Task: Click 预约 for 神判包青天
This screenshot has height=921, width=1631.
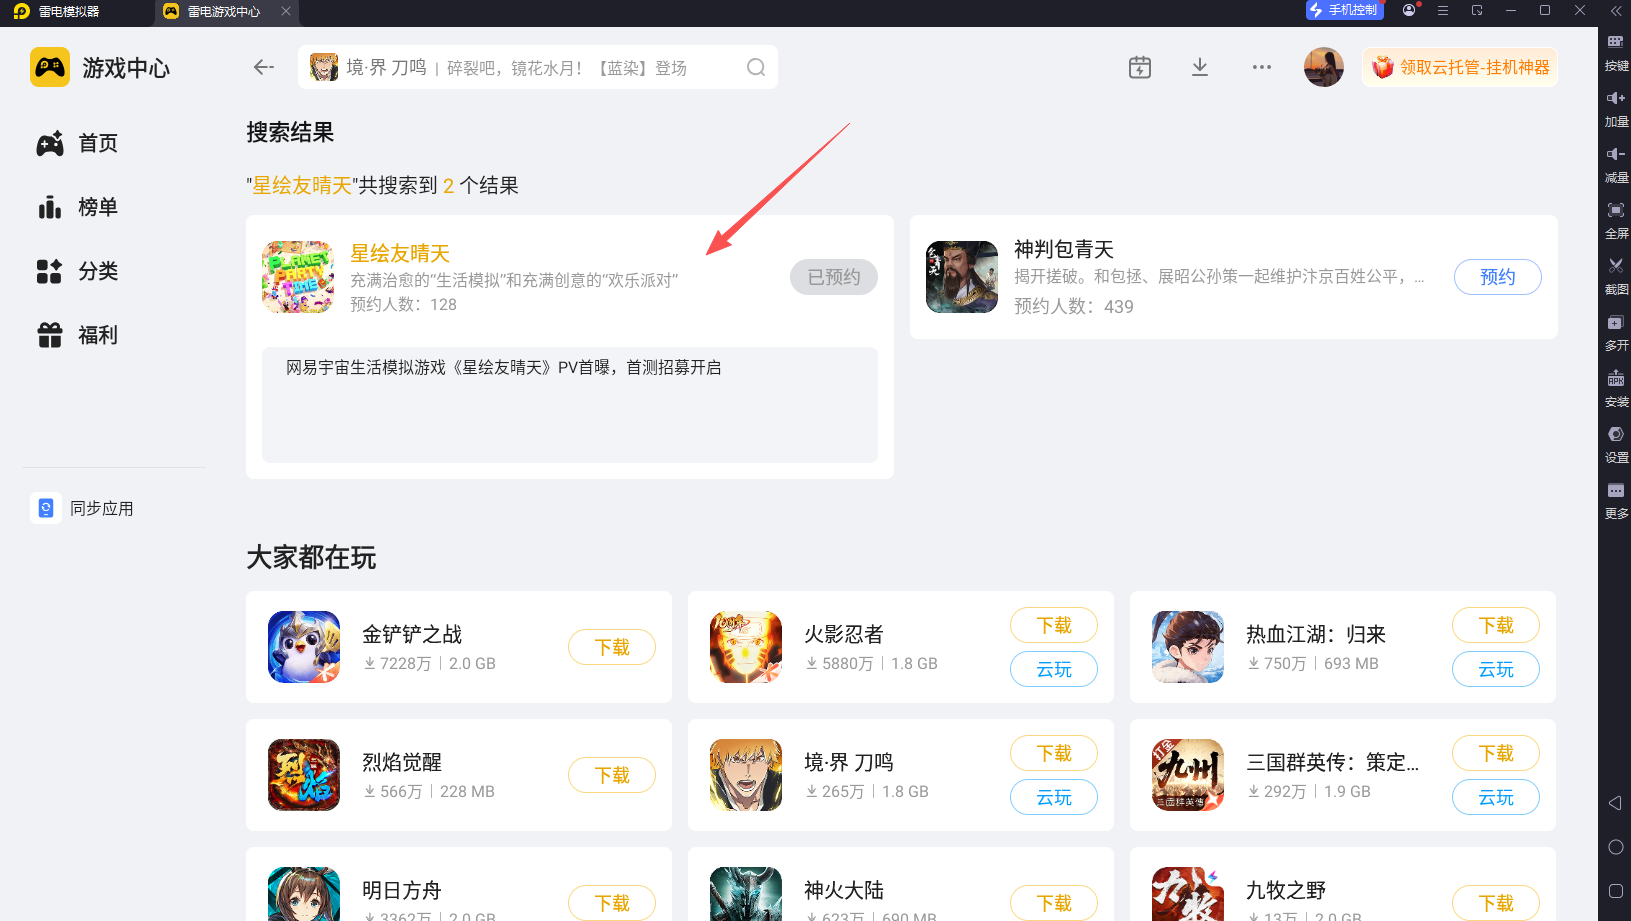Action: tap(1498, 277)
